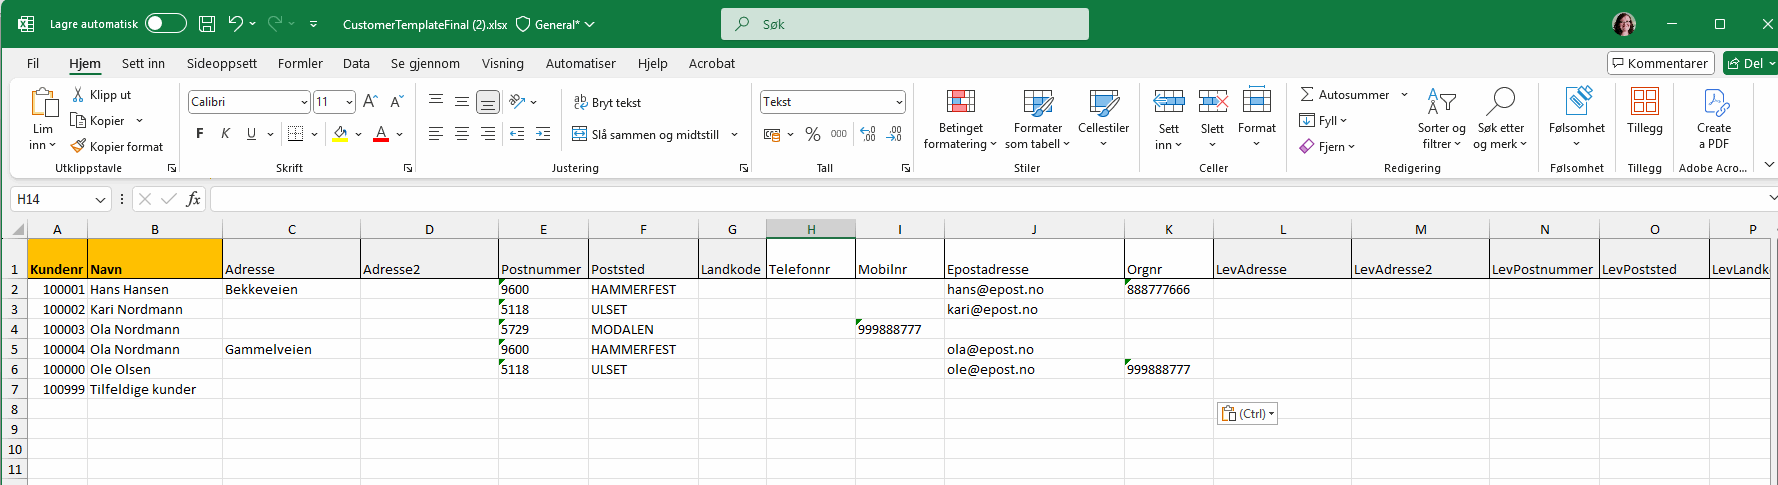Image resolution: width=1778 pixels, height=485 pixels.
Task: Open the Name Box dropdown arrow
Action: [100, 200]
